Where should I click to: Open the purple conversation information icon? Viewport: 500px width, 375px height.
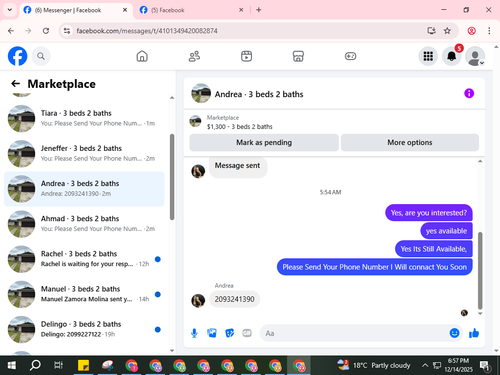pos(469,93)
